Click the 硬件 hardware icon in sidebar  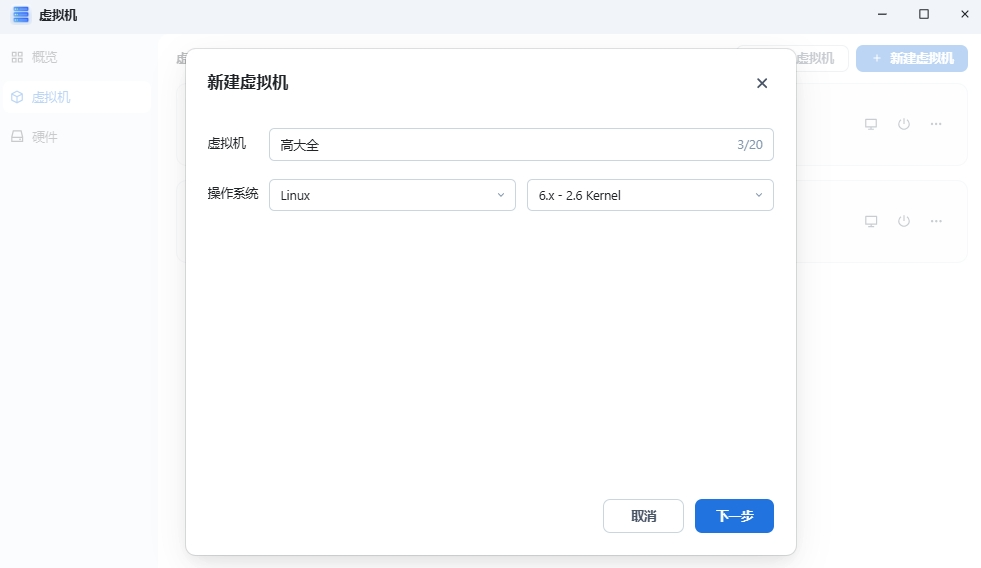click(17, 137)
